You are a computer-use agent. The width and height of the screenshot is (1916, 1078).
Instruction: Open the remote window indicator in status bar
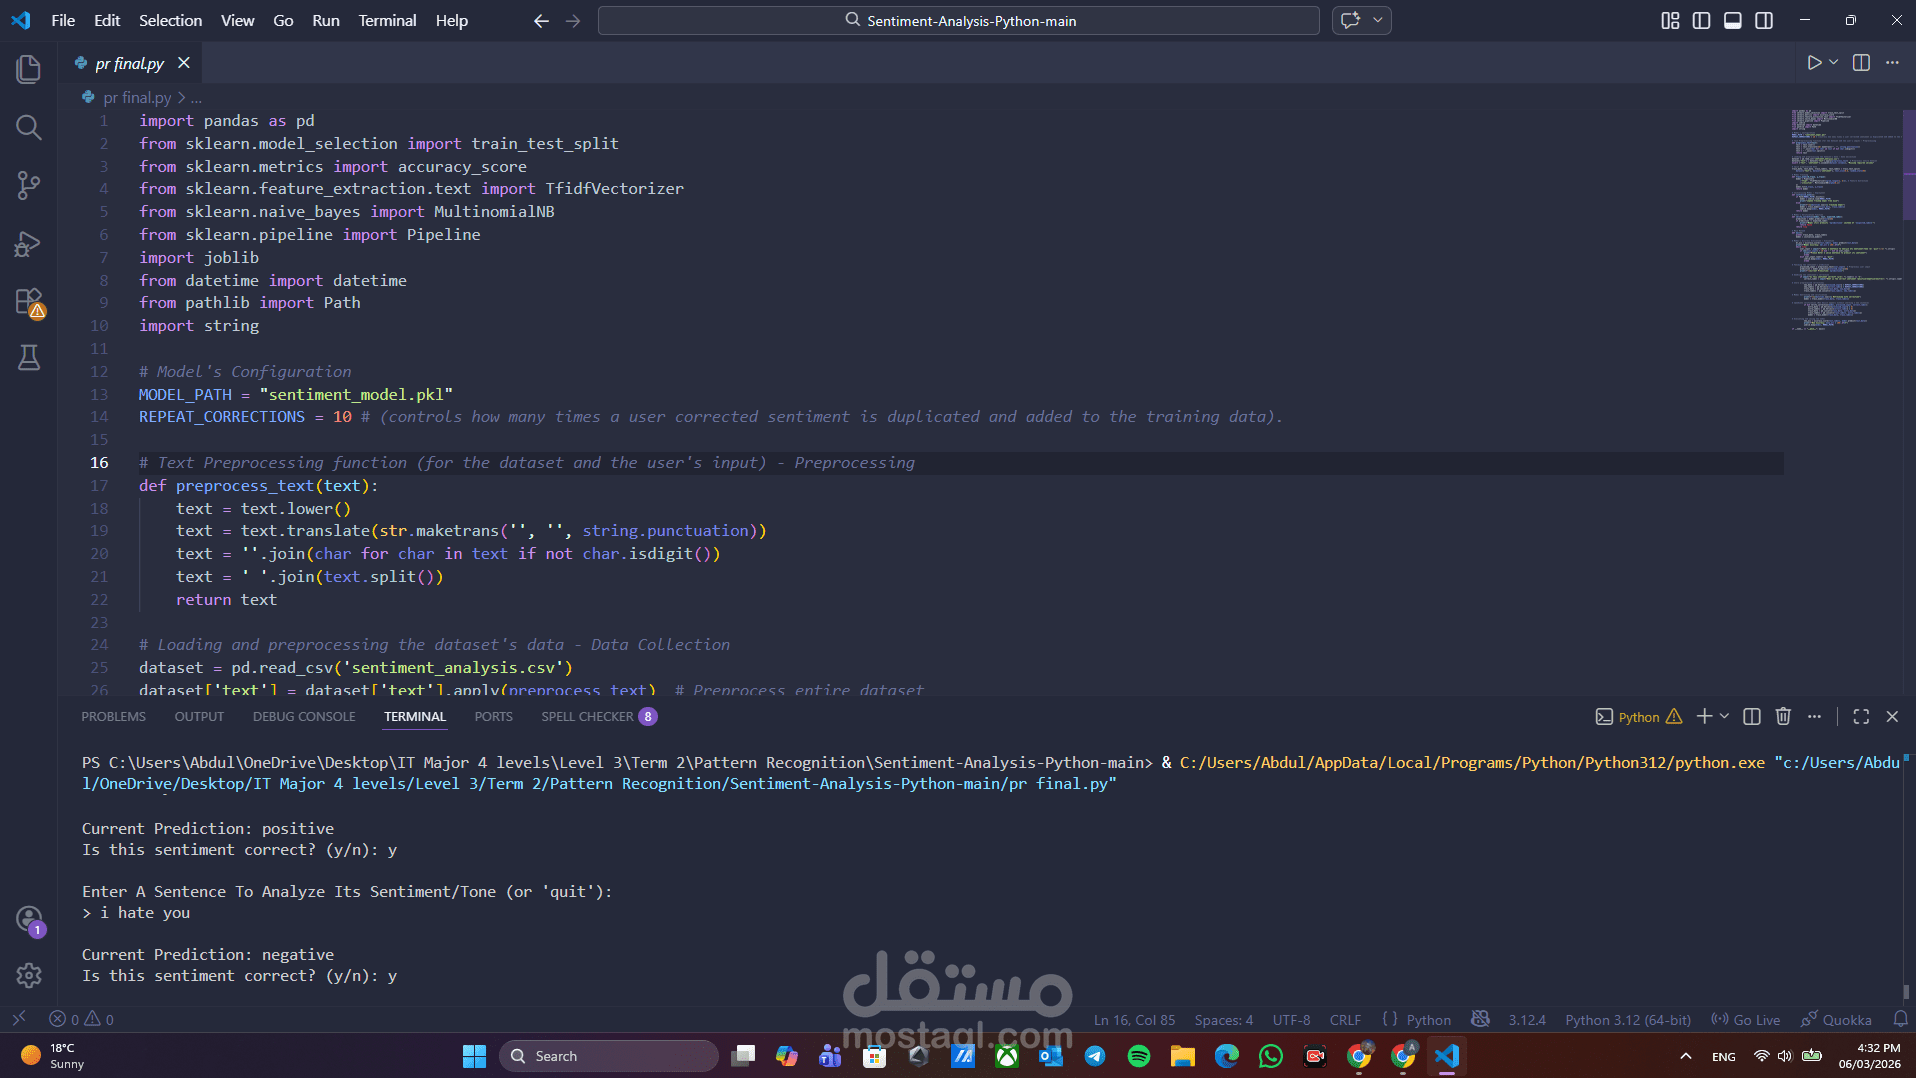[x=19, y=1019]
